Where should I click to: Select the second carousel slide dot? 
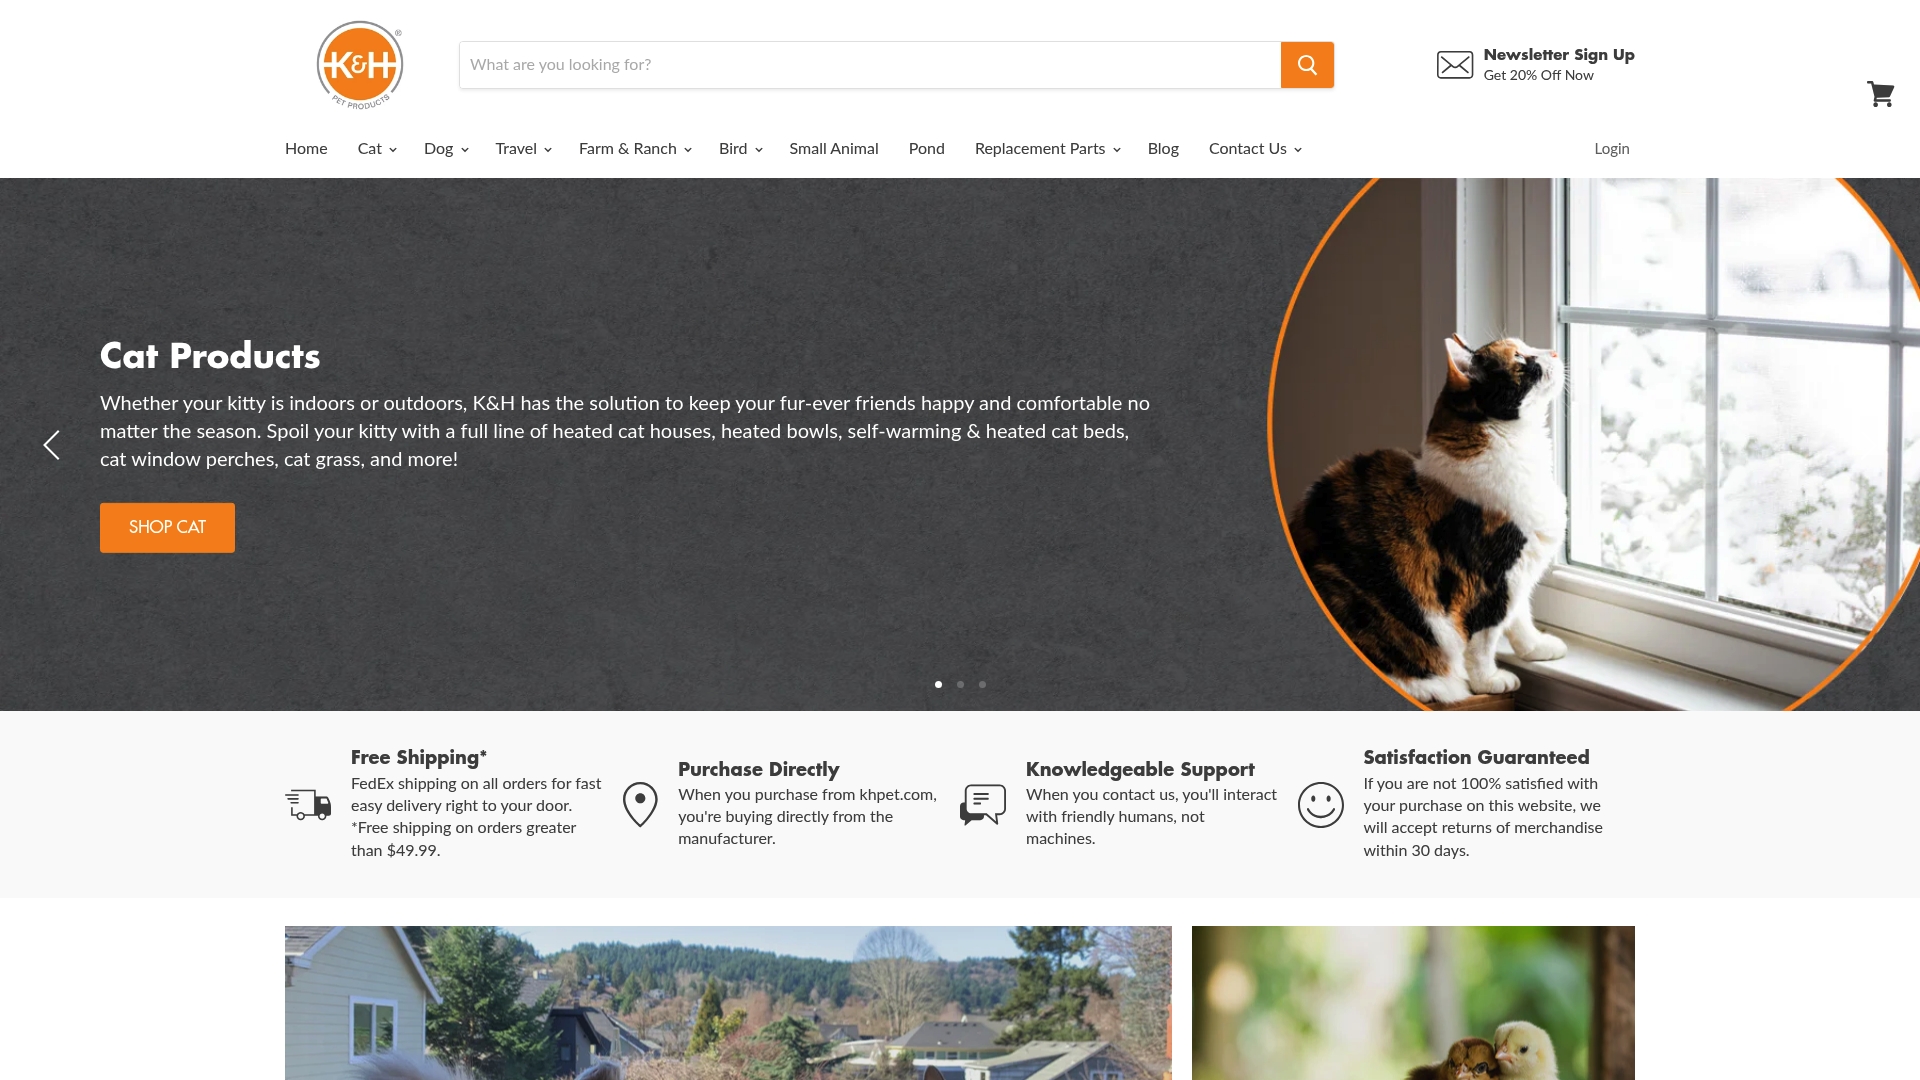click(x=960, y=685)
